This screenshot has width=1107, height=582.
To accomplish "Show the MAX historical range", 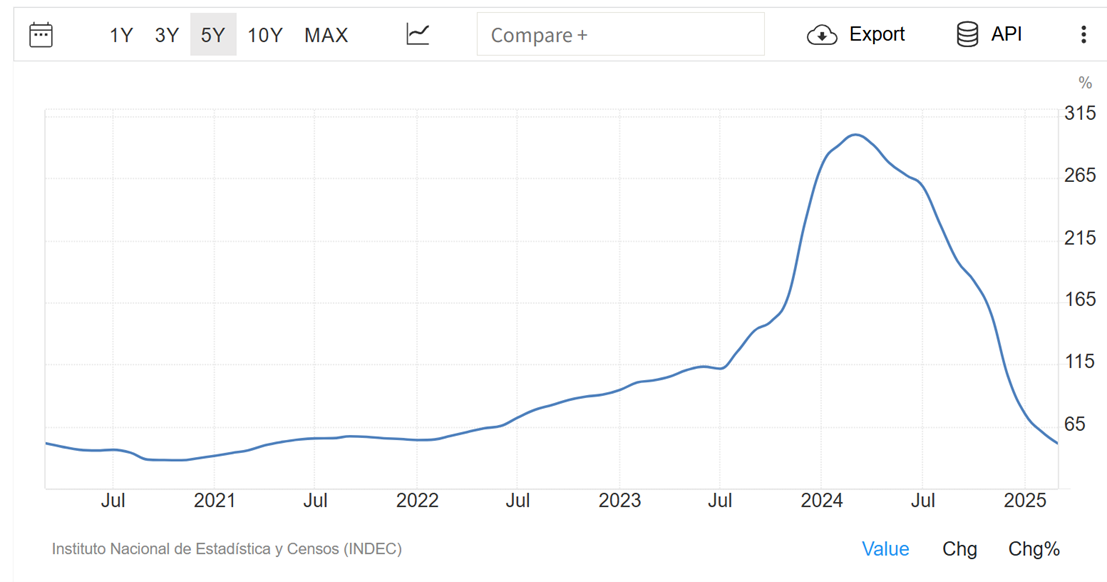I will coord(326,35).
